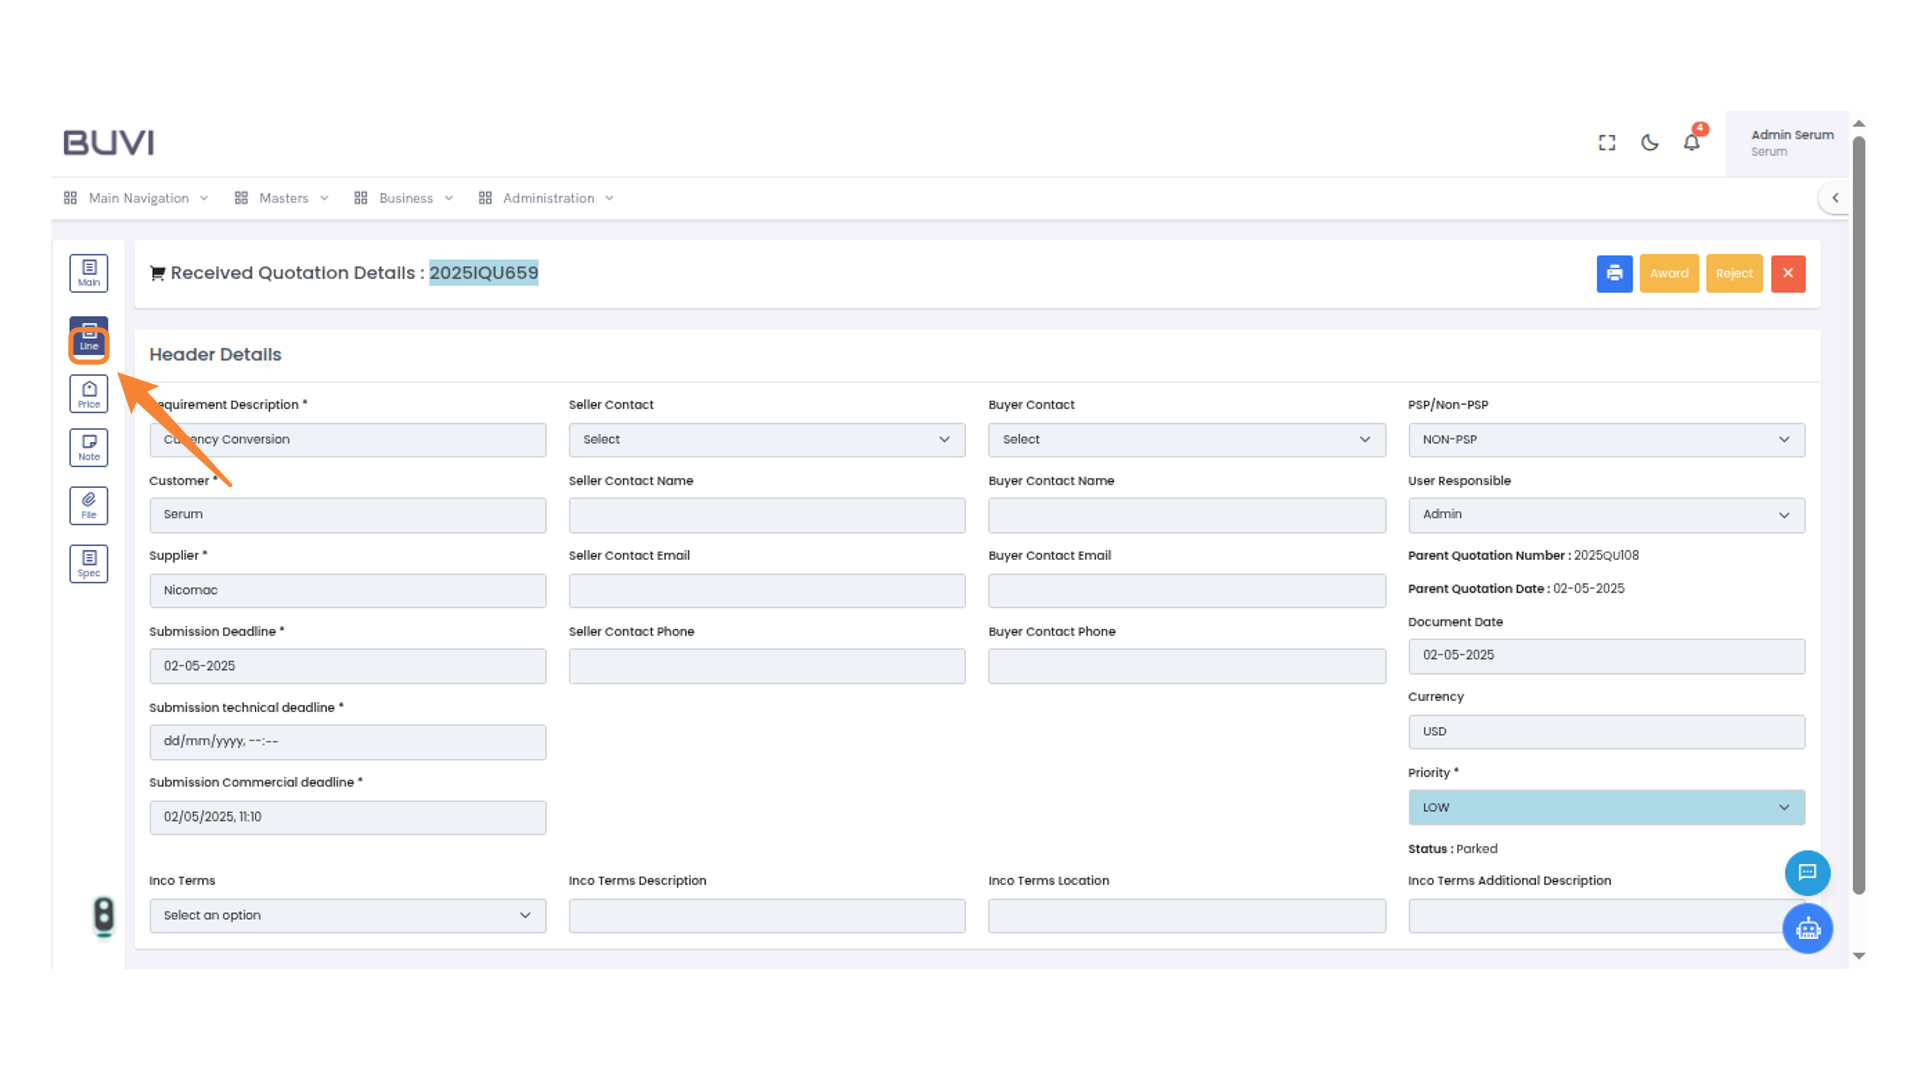Open the Price section sidebar icon

[x=89, y=394]
